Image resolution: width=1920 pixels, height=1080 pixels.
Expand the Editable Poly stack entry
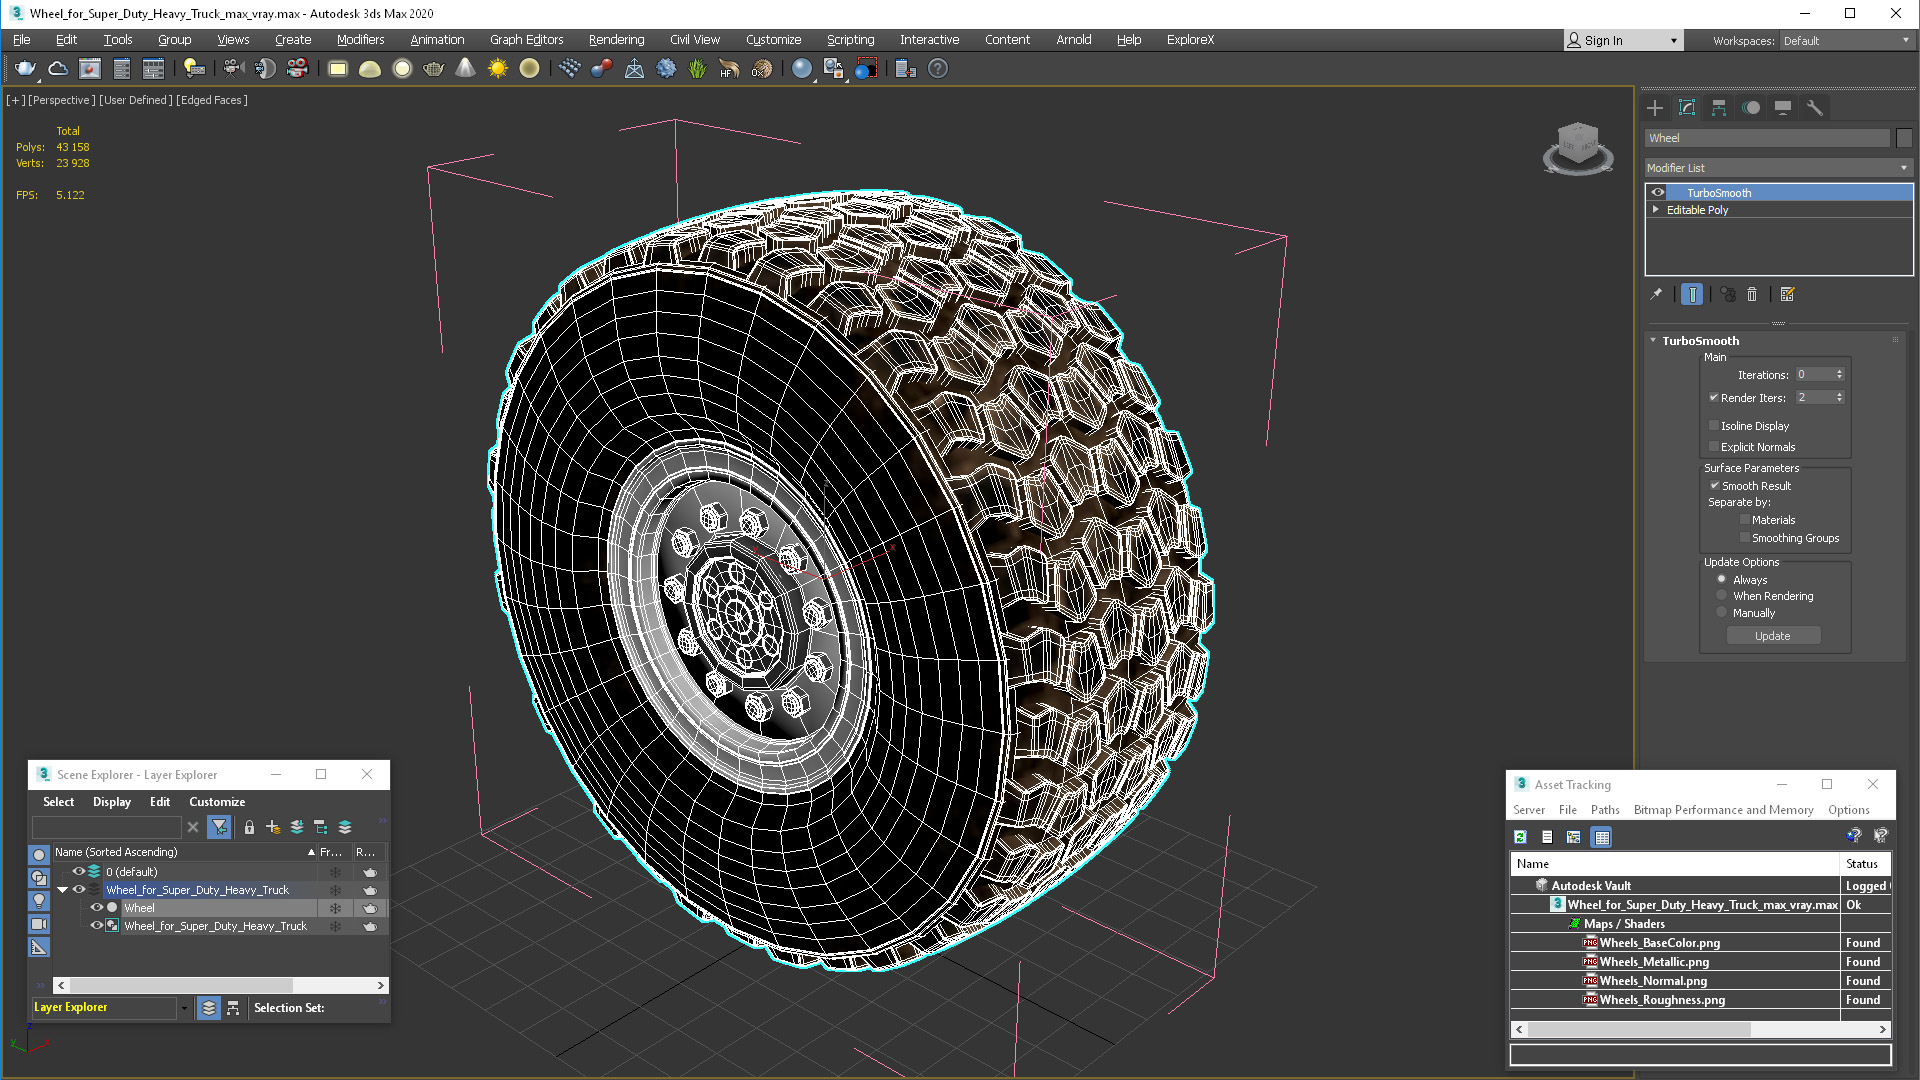pos(1656,210)
